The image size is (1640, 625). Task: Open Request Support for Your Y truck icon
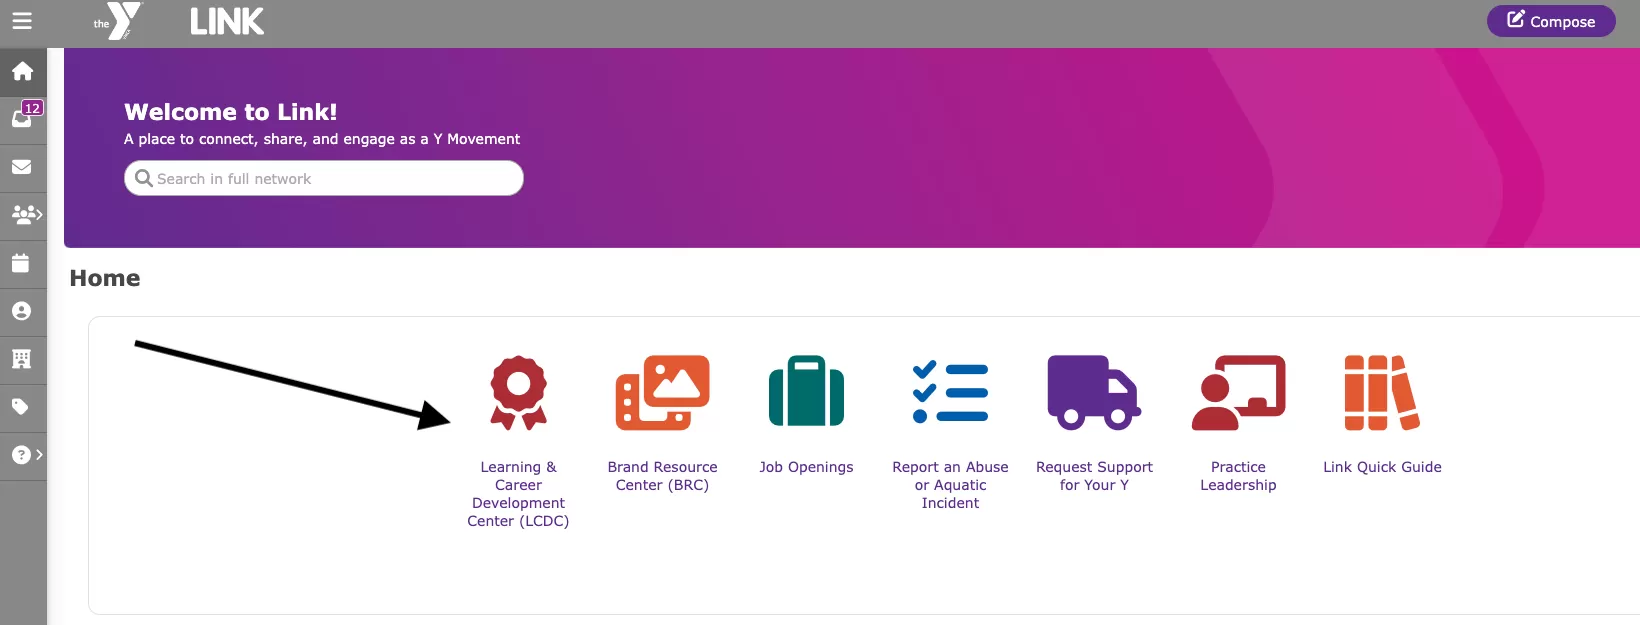coord(1093,393)
